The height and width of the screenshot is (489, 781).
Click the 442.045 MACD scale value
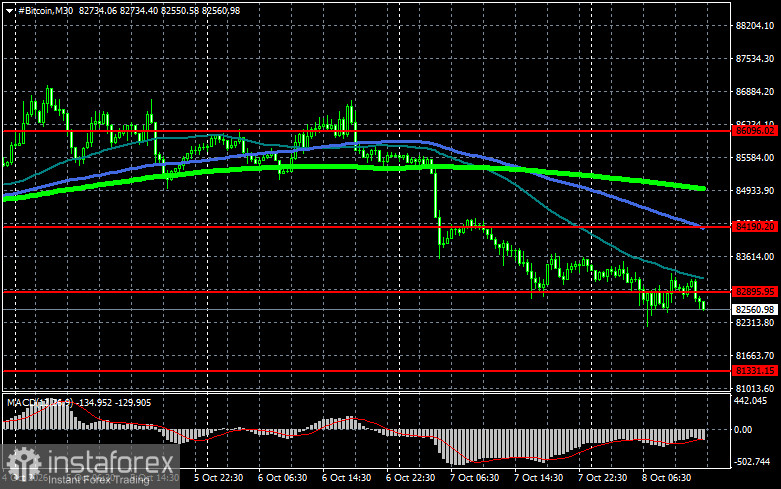coord(751,400)
